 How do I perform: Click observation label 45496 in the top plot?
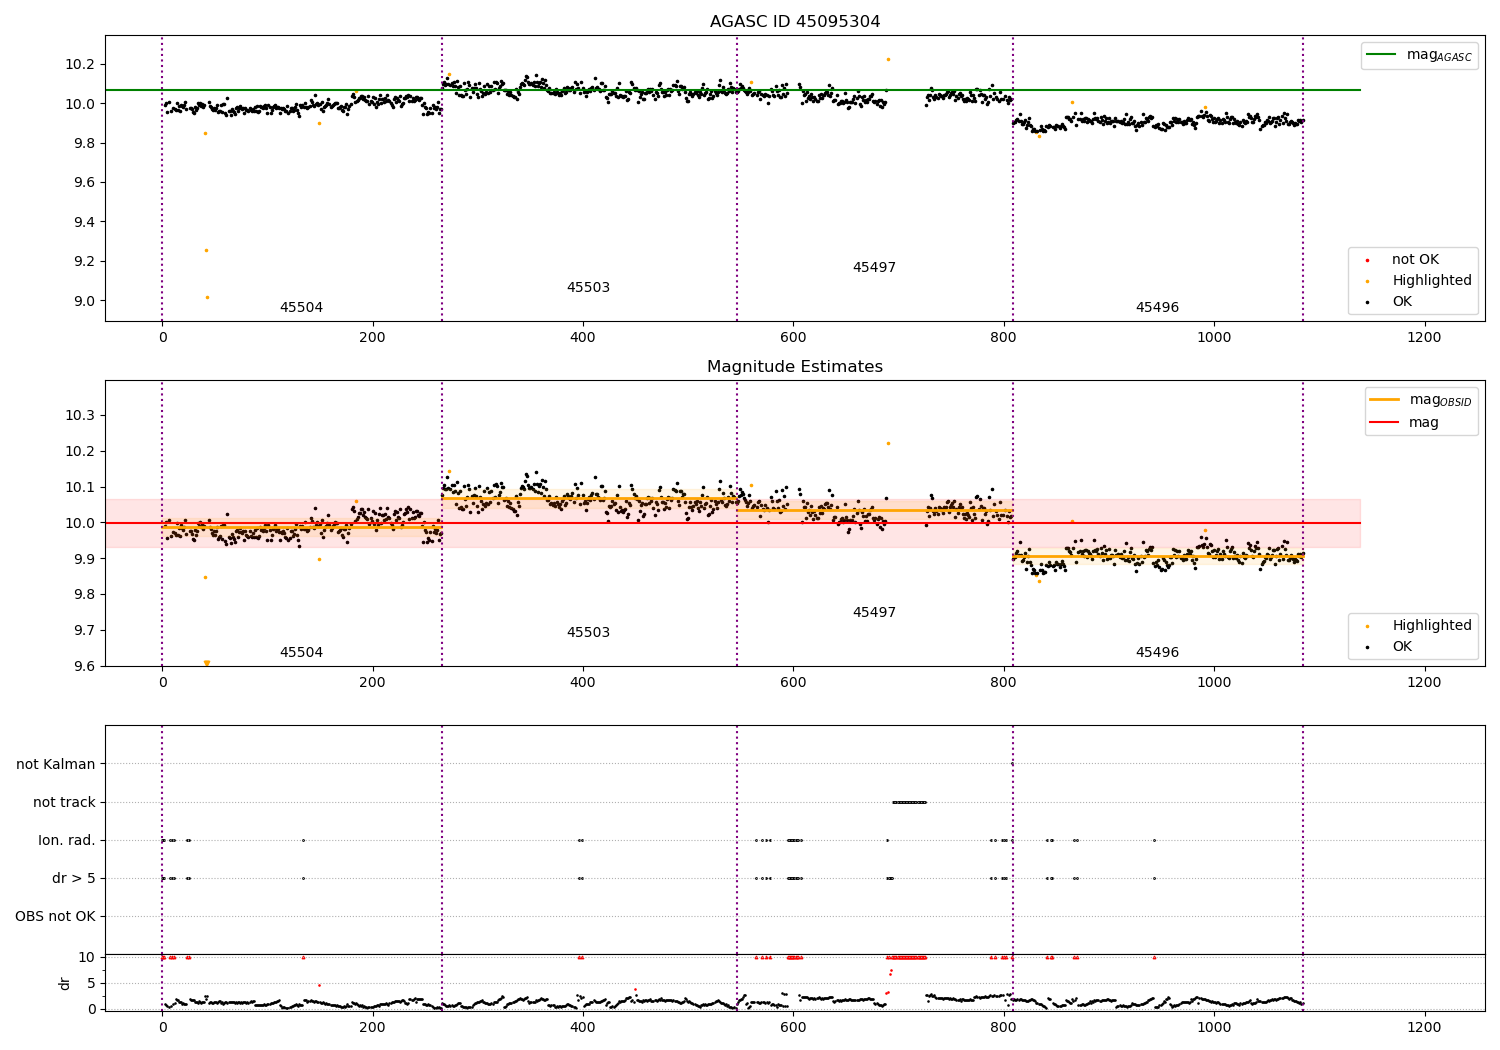1157,308
